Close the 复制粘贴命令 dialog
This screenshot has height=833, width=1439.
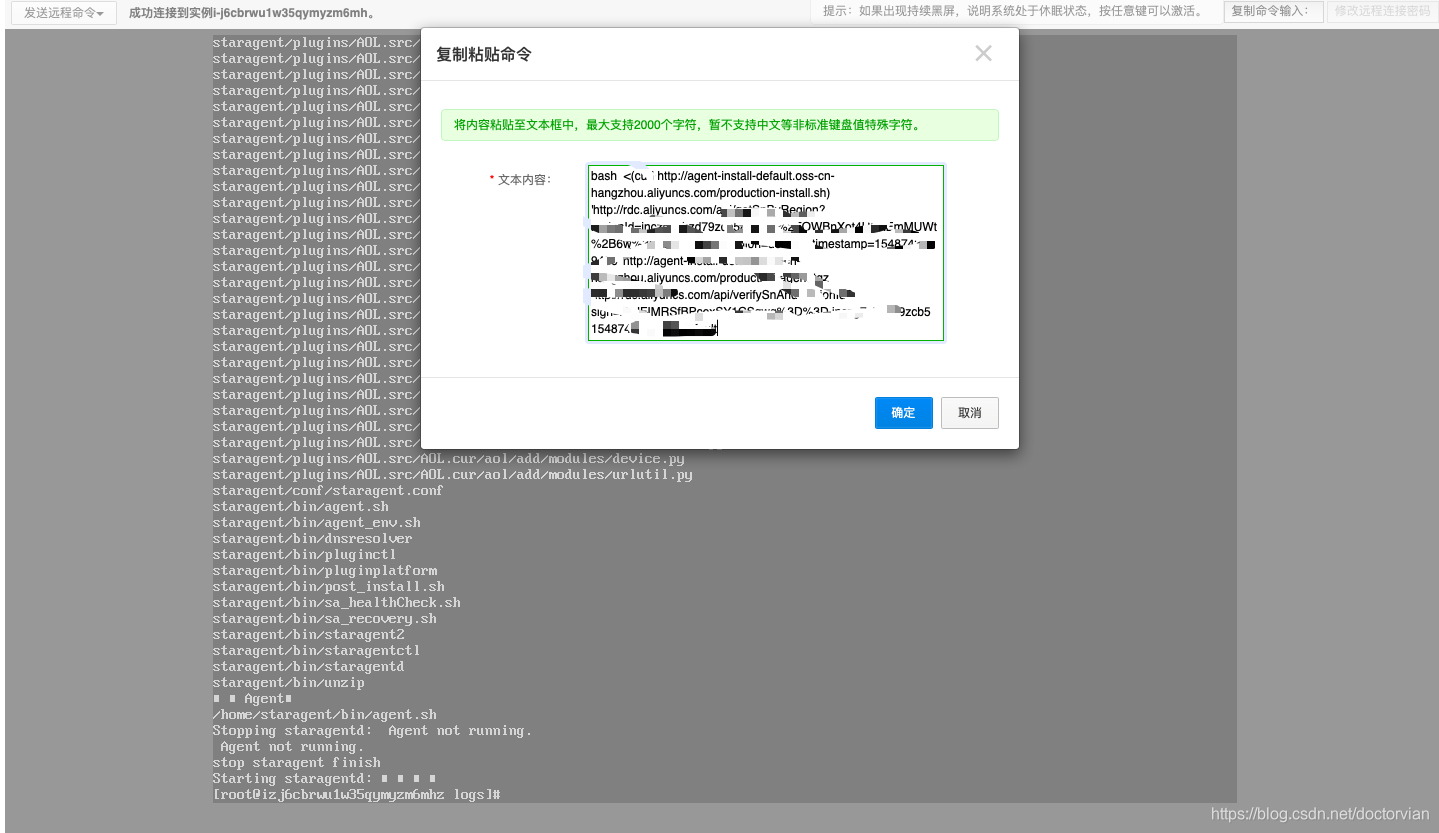tap(984, 54)
